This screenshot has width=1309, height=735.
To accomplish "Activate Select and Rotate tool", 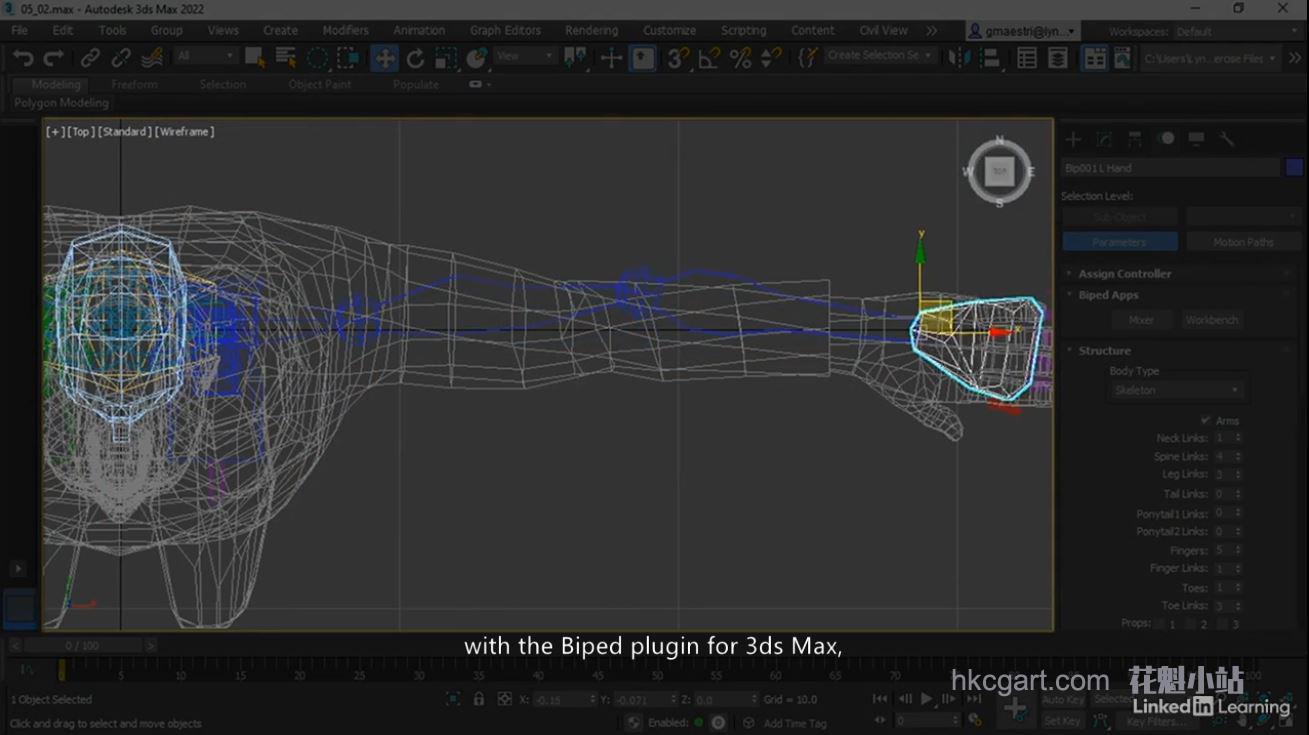I will point(415,58).
